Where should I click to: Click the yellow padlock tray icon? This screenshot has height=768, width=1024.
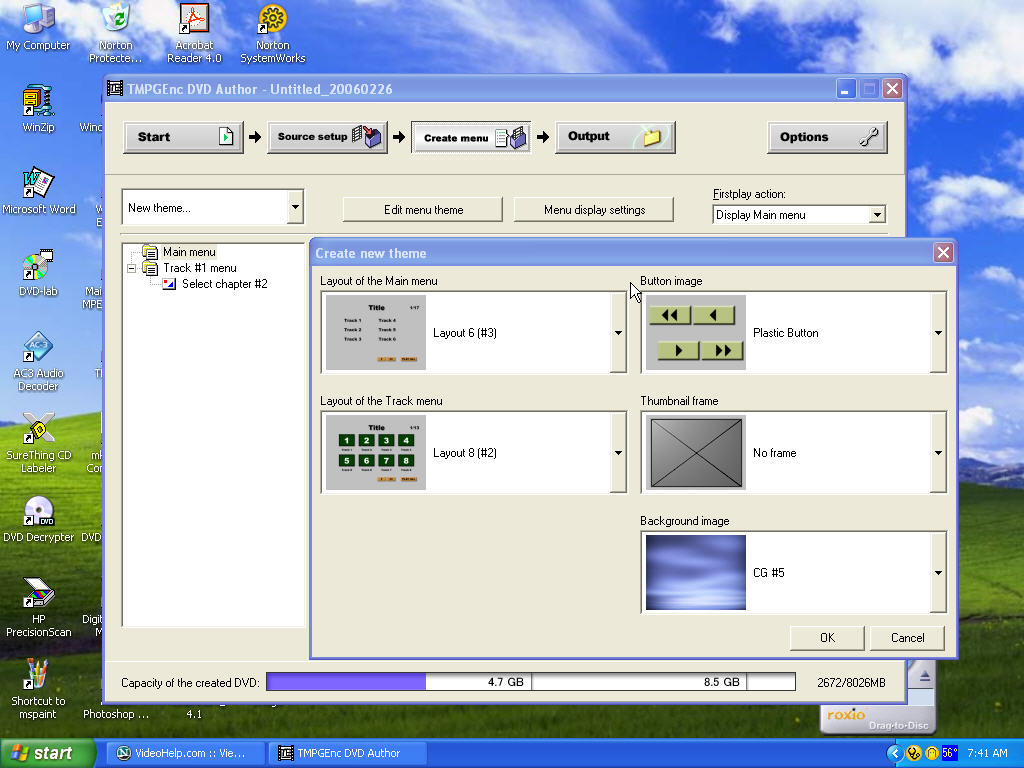pos(932,753)
